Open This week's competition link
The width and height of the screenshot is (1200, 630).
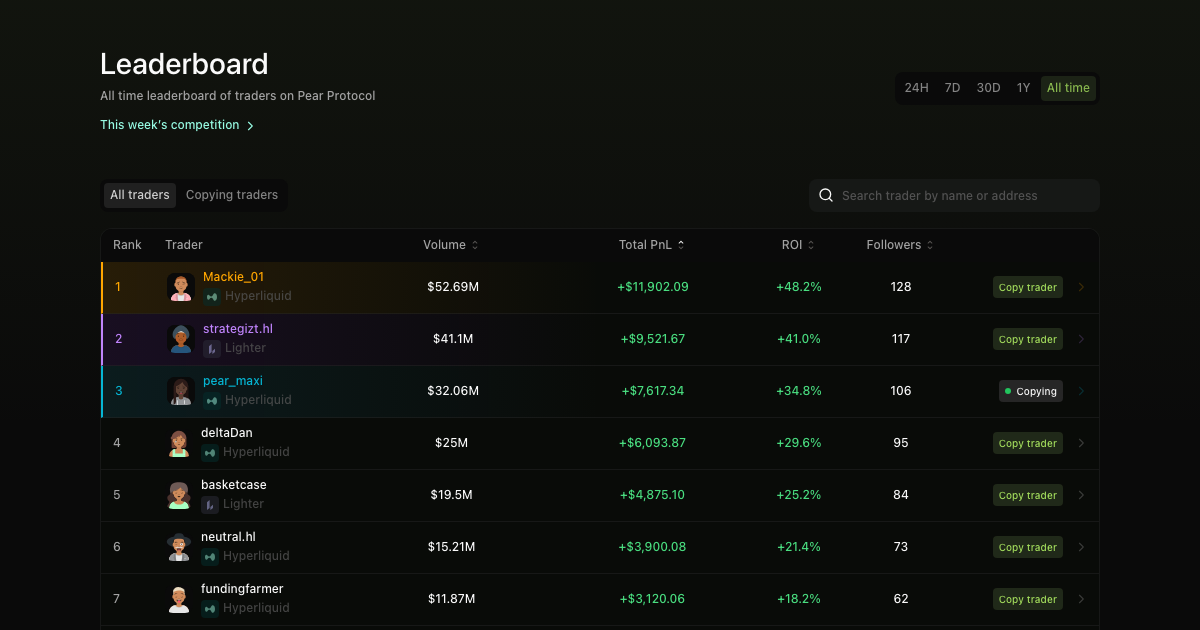[177, 125]
